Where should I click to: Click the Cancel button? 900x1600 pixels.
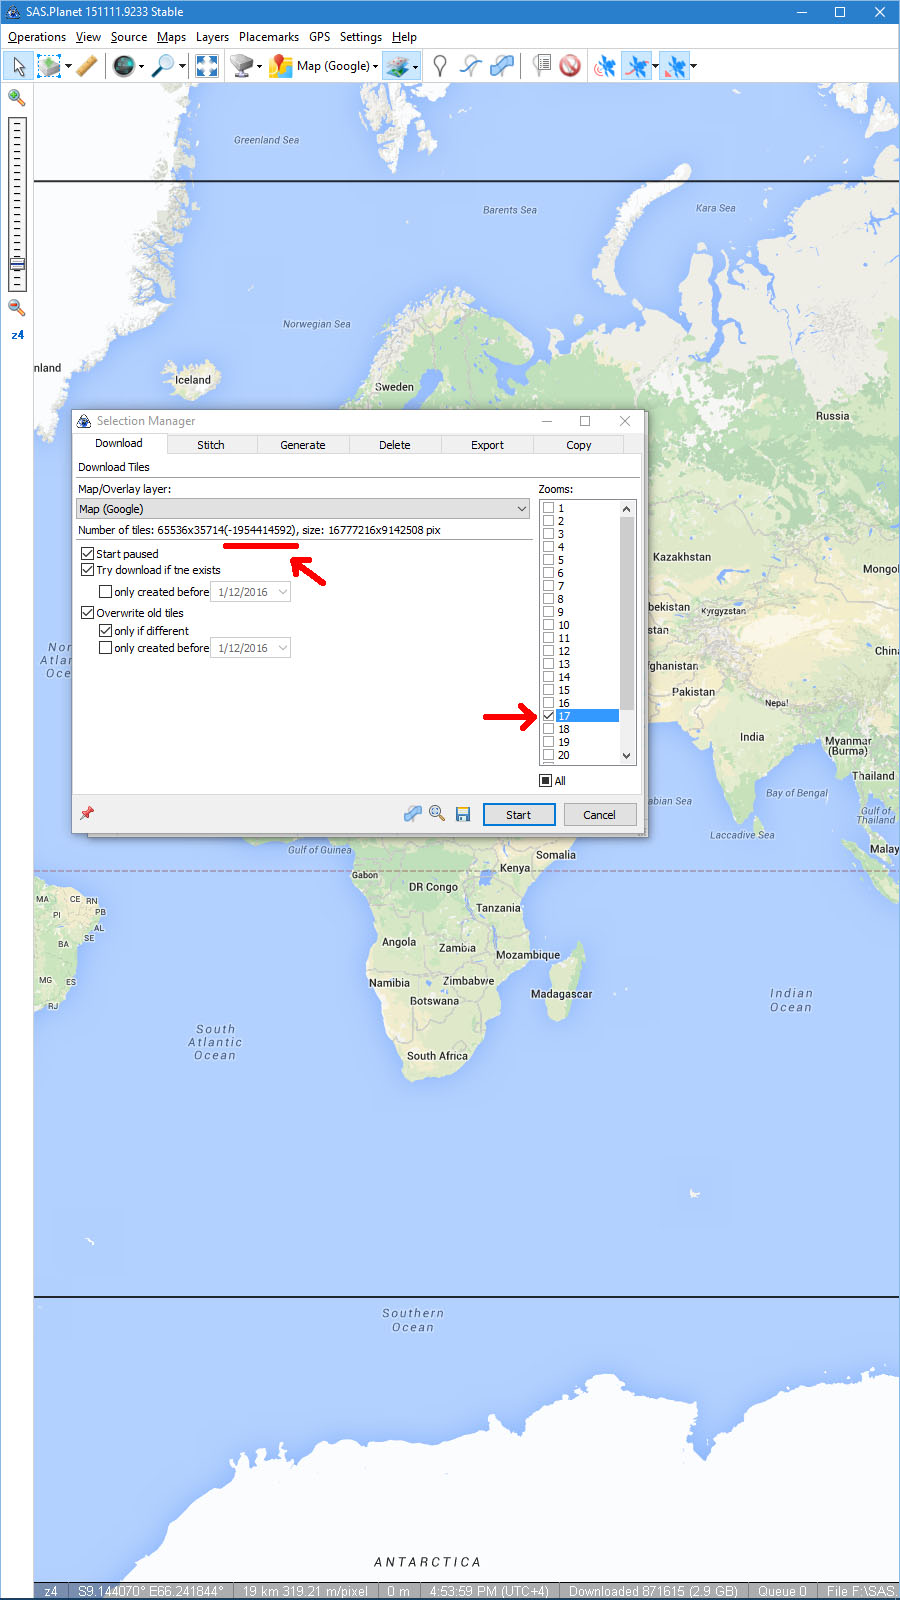599,815
